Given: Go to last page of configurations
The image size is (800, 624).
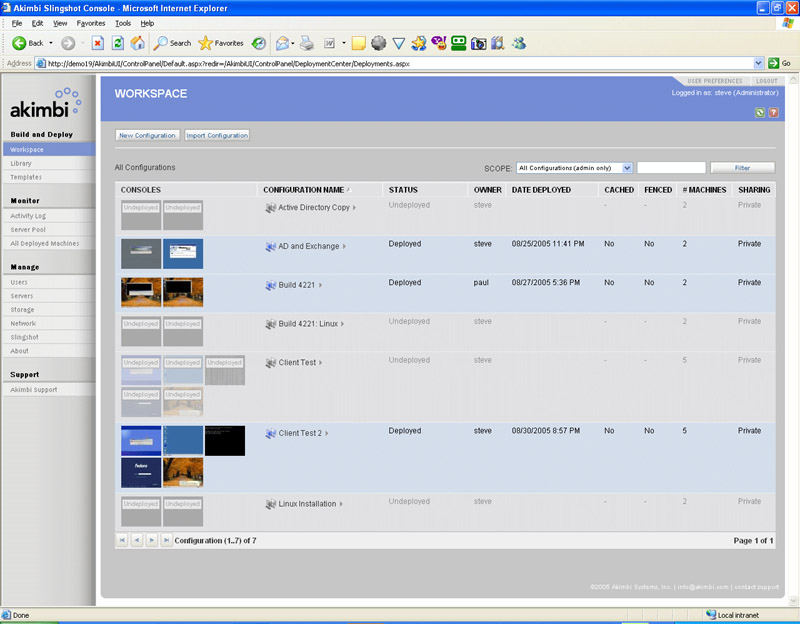Looking at the screenshot, I should tap(166, 540).
